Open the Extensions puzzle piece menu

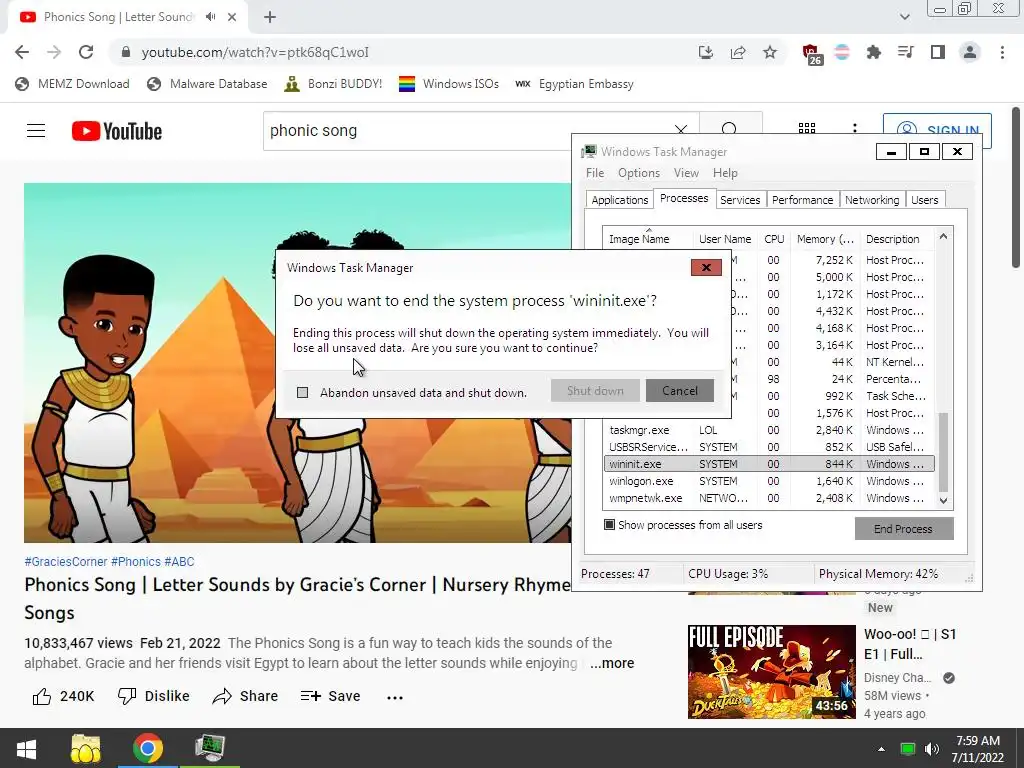[874, 52]
